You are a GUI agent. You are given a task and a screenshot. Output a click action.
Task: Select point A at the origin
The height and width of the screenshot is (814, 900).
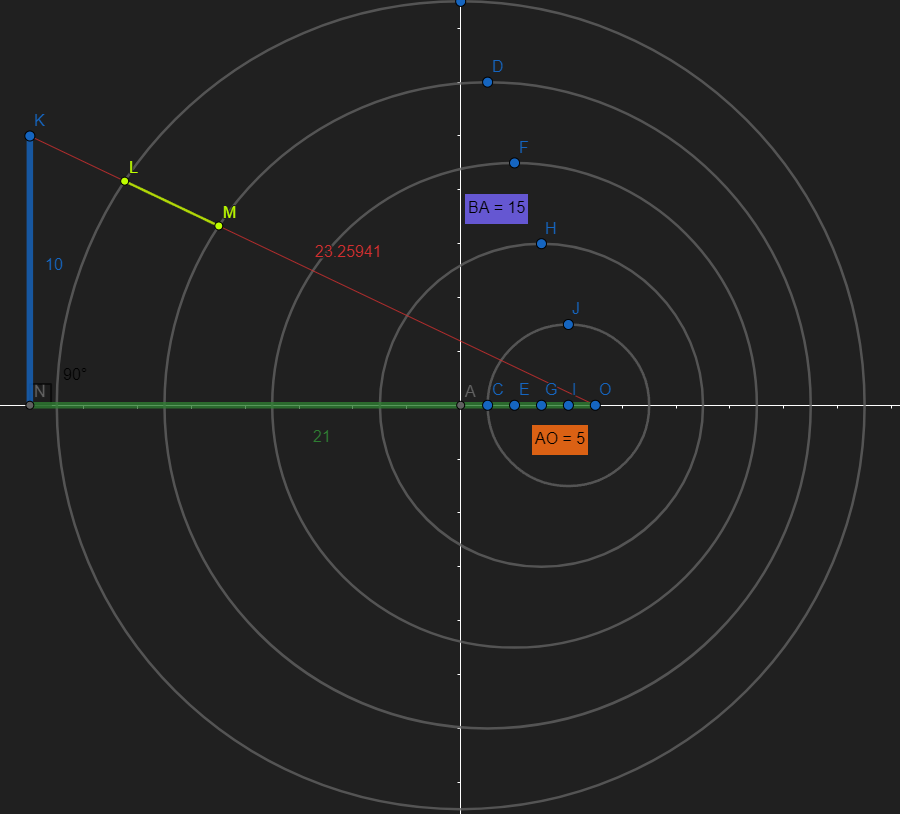[462, 404]
